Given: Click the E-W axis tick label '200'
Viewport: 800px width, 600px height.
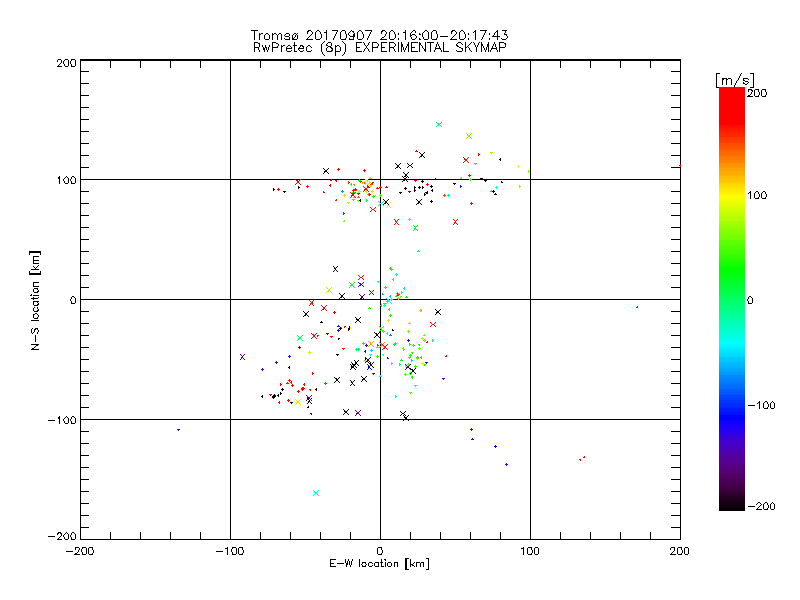Looking at the screenshot, I should click(x=680, y=551).
